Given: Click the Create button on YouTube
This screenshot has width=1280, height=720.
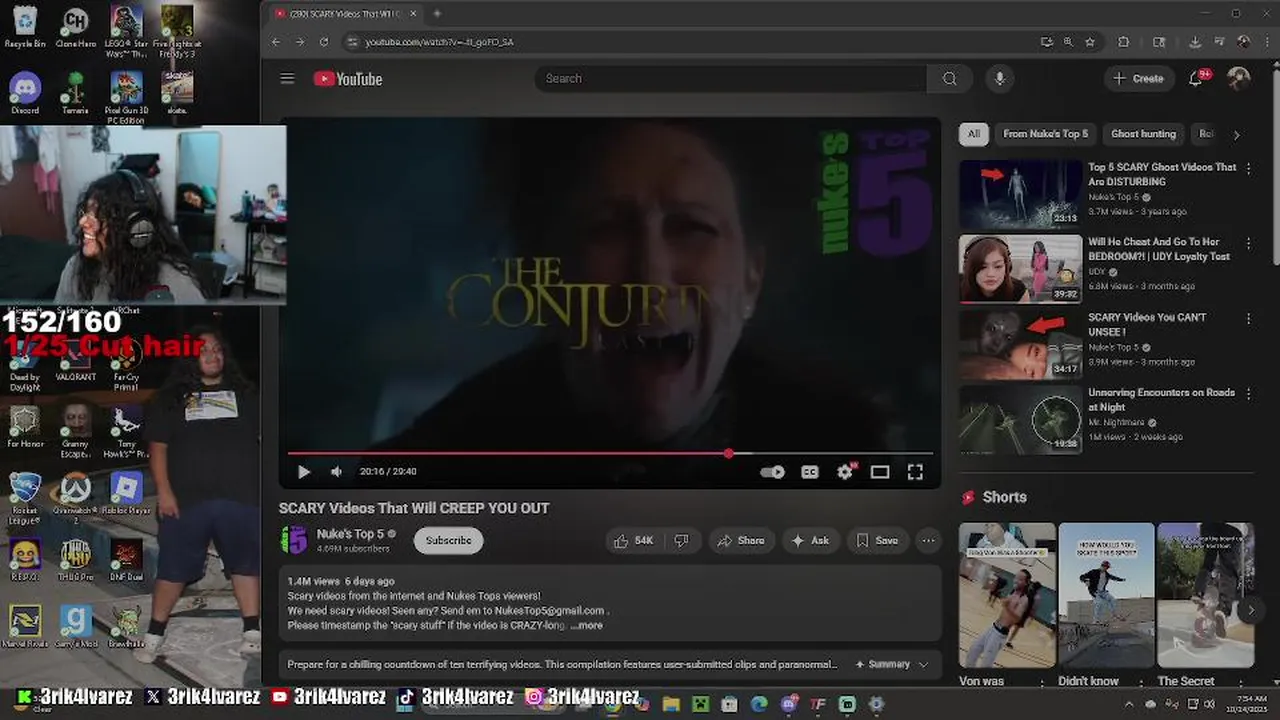Looking at the screenshot, I should tap(1139, 79).
